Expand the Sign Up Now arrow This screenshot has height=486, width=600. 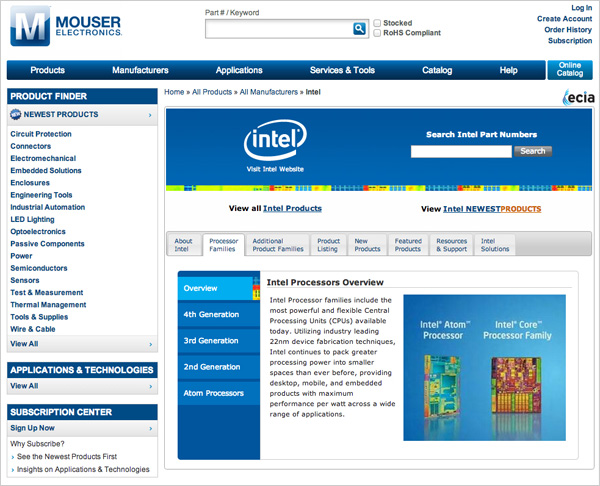point(150,429)
